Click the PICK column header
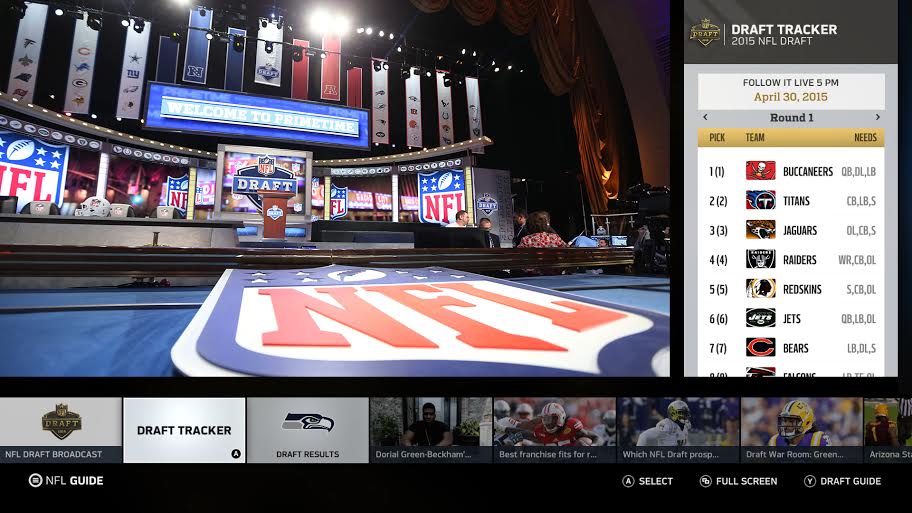The image size is (912, 513). (x=717, y=137)
